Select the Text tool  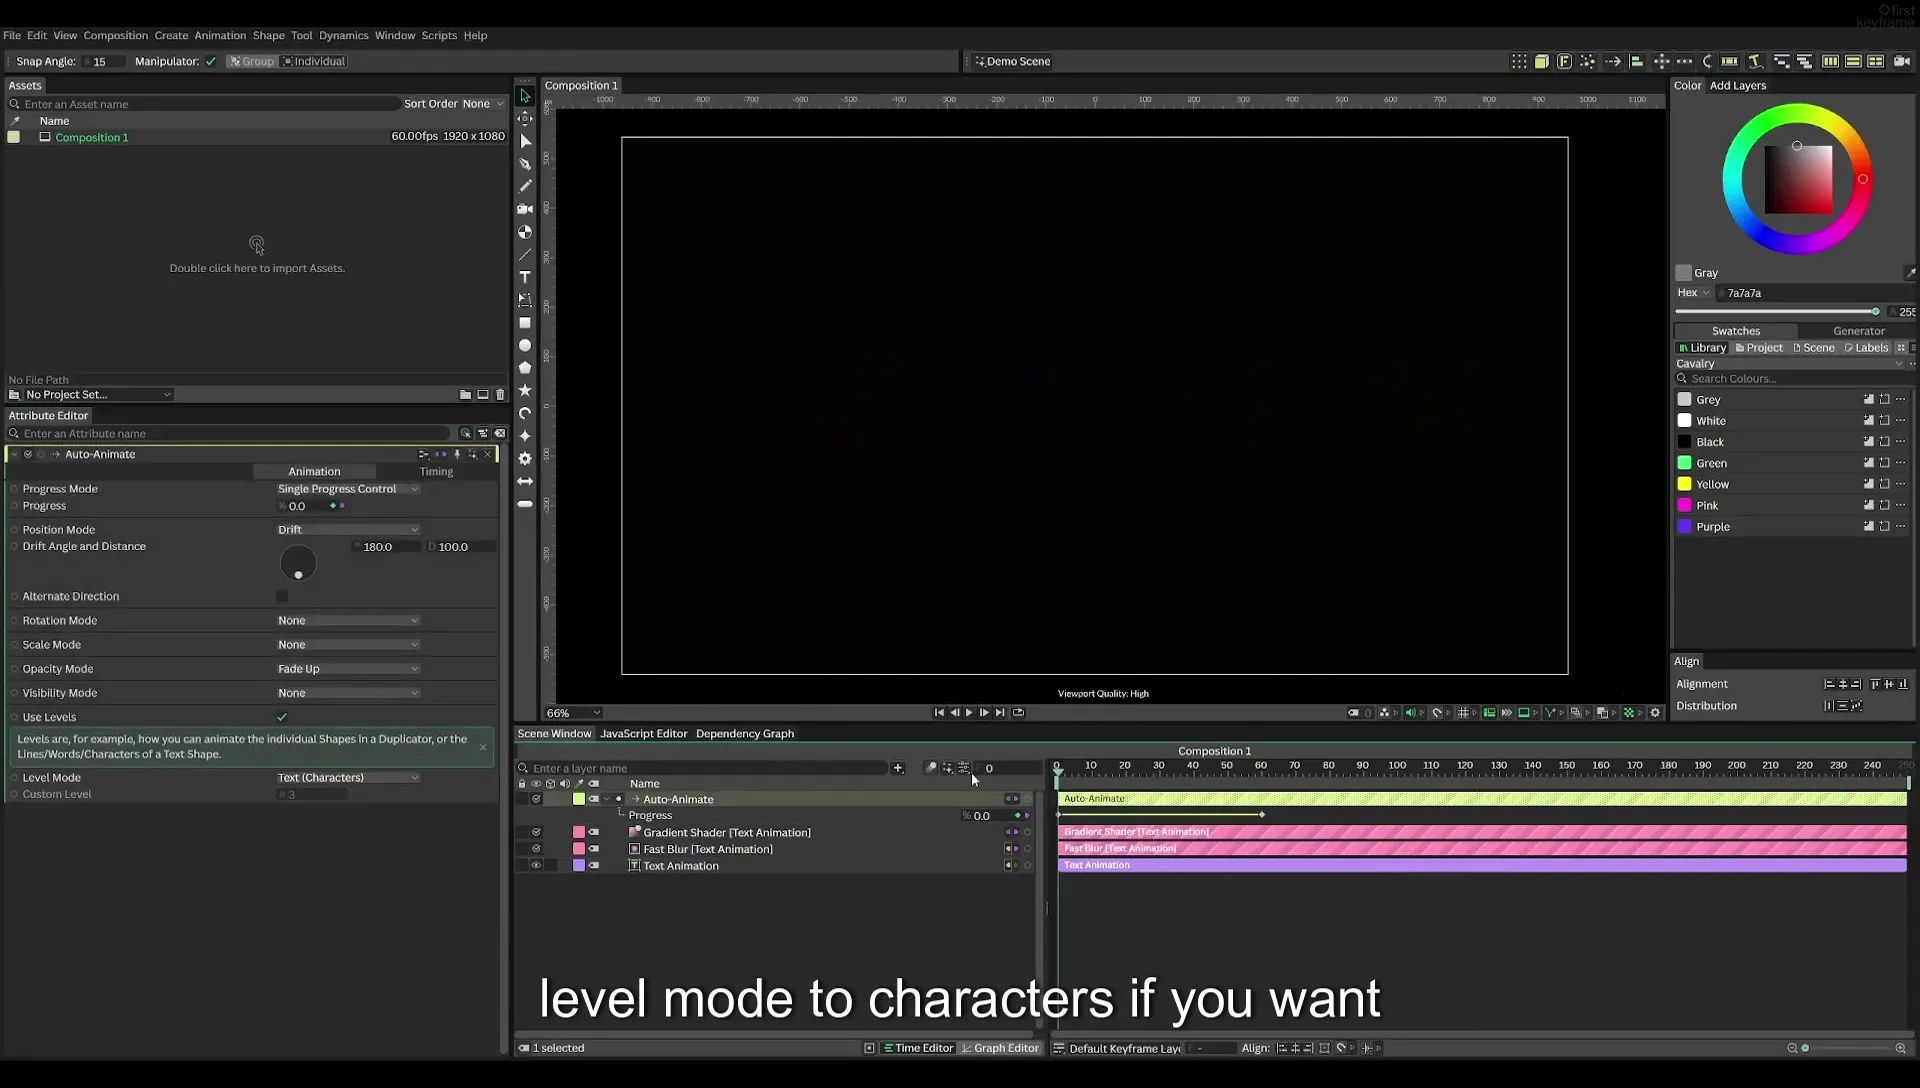pos(525,277)
